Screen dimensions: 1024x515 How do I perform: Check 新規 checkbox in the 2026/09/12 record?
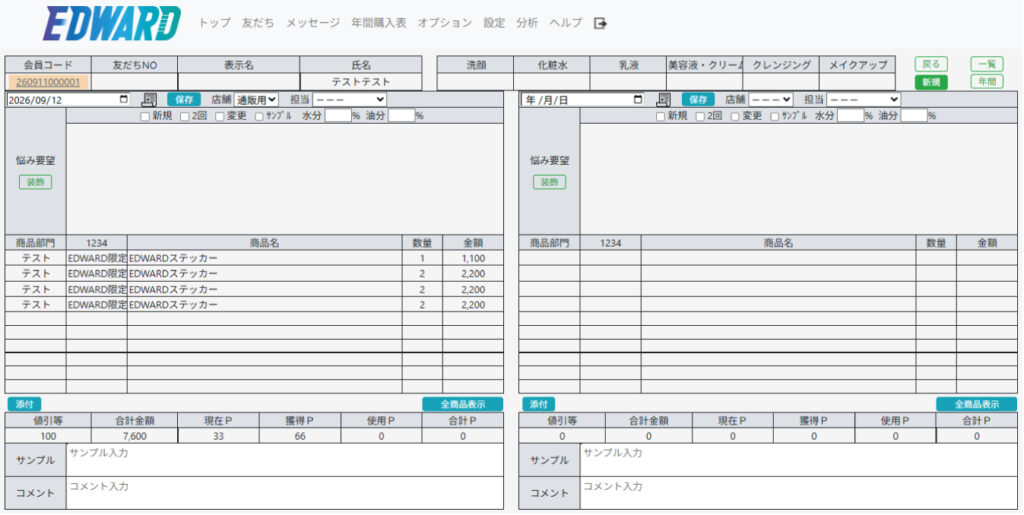(x=145, y=116)
